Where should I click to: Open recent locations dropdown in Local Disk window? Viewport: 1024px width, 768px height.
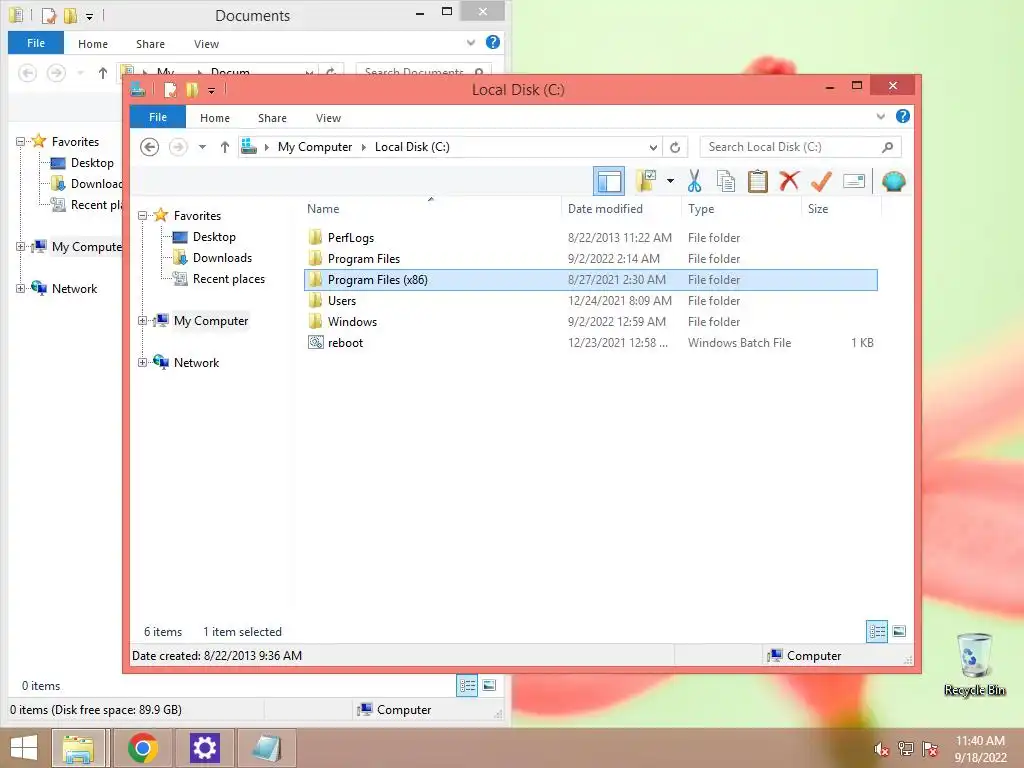202,147
